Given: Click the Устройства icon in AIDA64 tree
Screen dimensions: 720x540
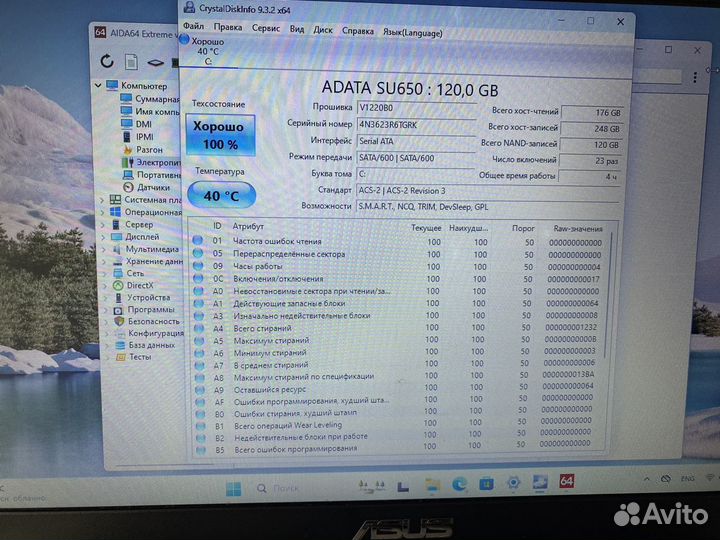Looking at the screenshot, I should pyautogui.click(x=118, y=298).
